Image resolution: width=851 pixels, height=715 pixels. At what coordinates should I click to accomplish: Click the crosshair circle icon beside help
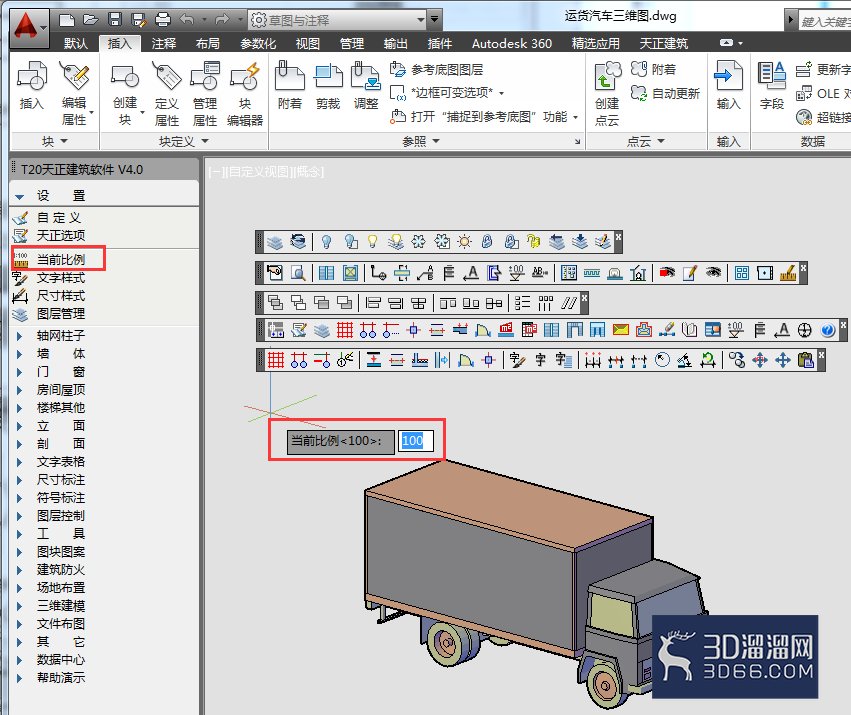tap(805, 330)
